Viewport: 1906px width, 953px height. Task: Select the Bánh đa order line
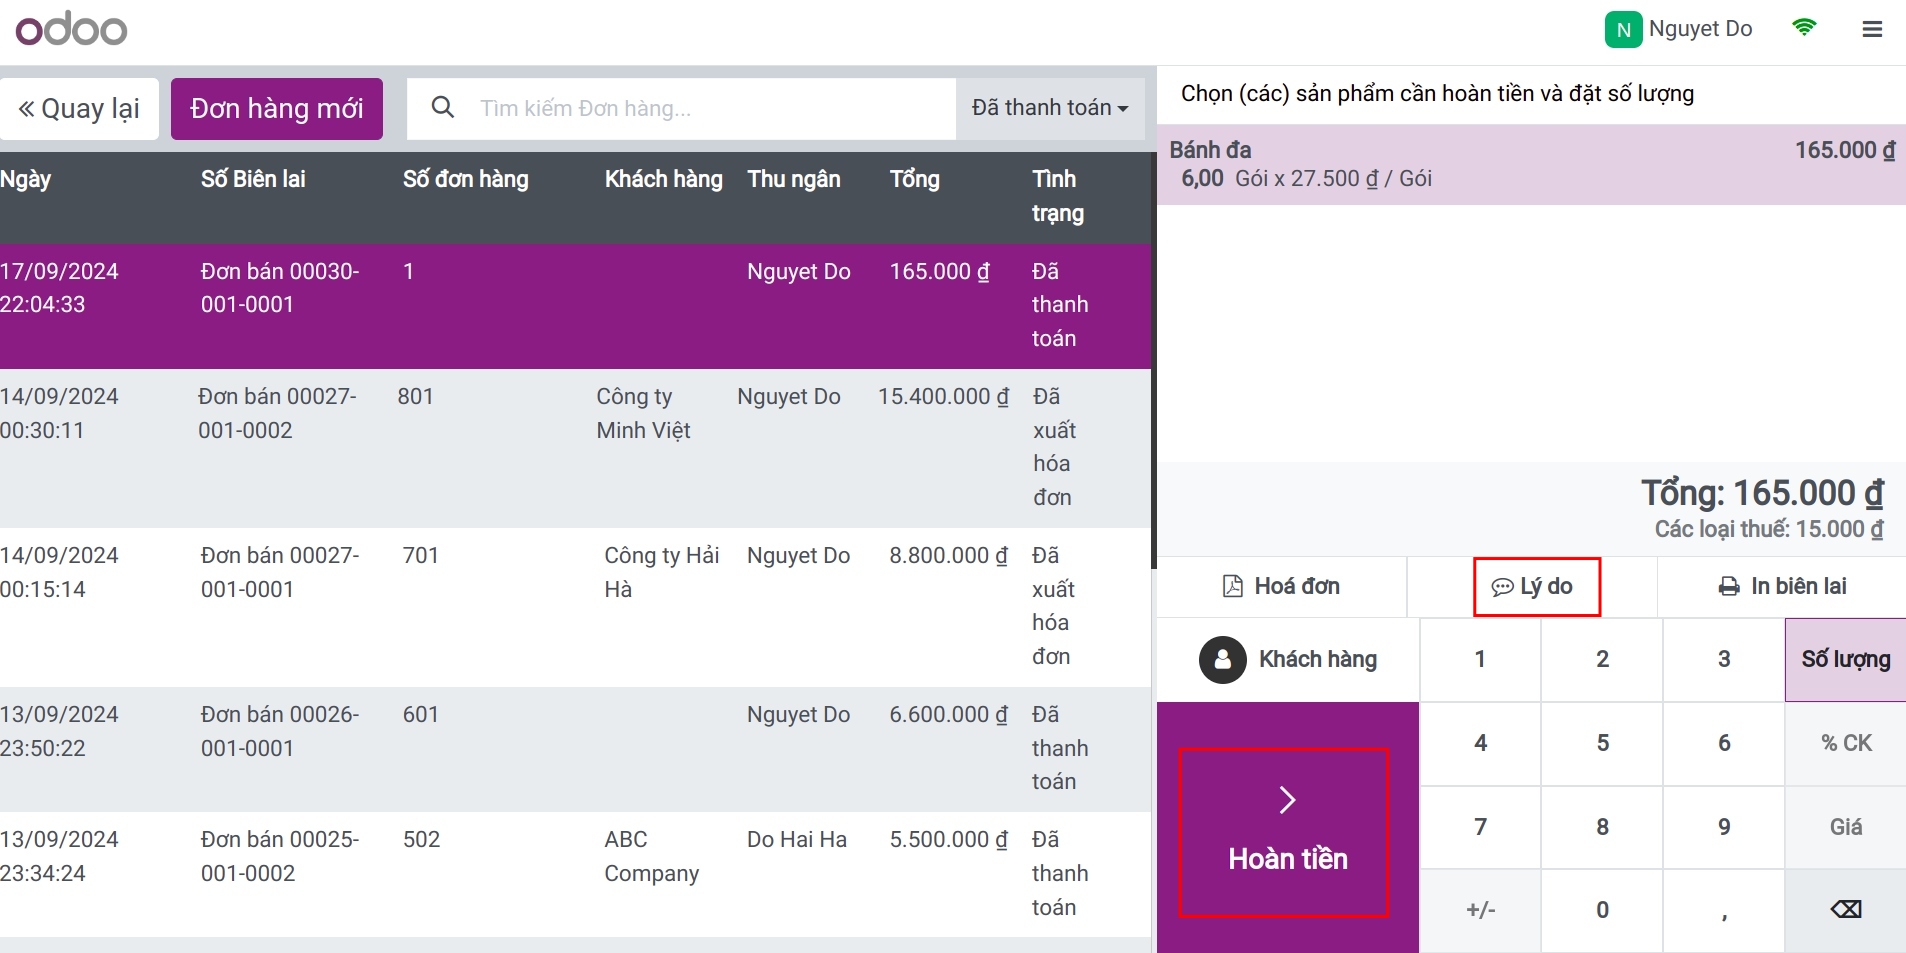coord(1530,165)
